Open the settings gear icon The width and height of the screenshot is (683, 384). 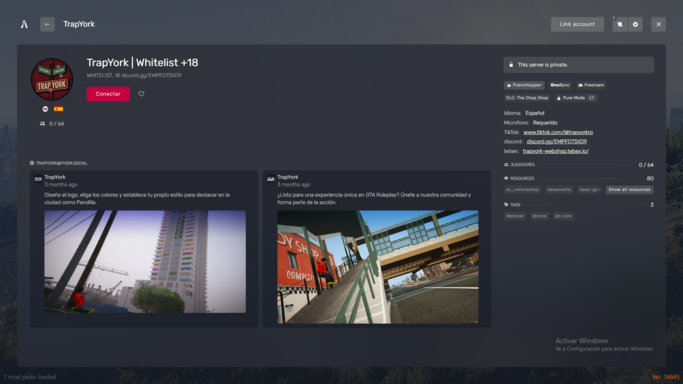pyautogui.click(x=635, y=24)
